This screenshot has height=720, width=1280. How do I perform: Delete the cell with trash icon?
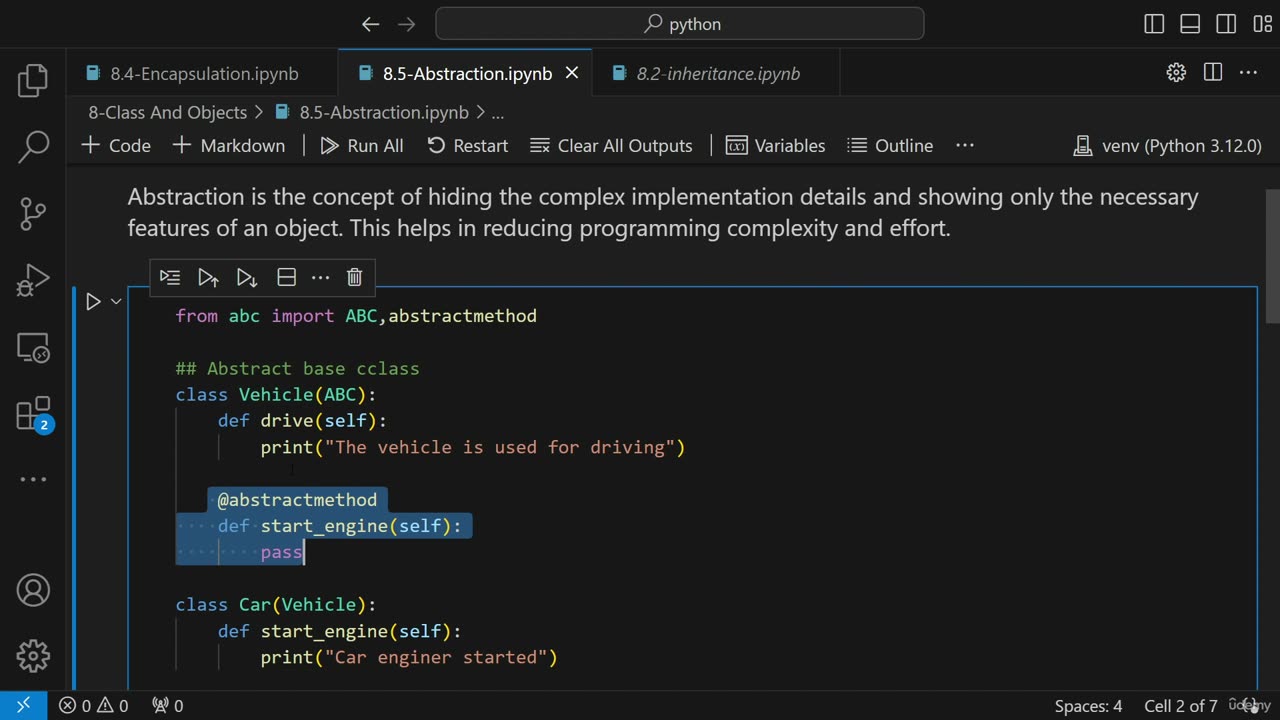[354, 277]
